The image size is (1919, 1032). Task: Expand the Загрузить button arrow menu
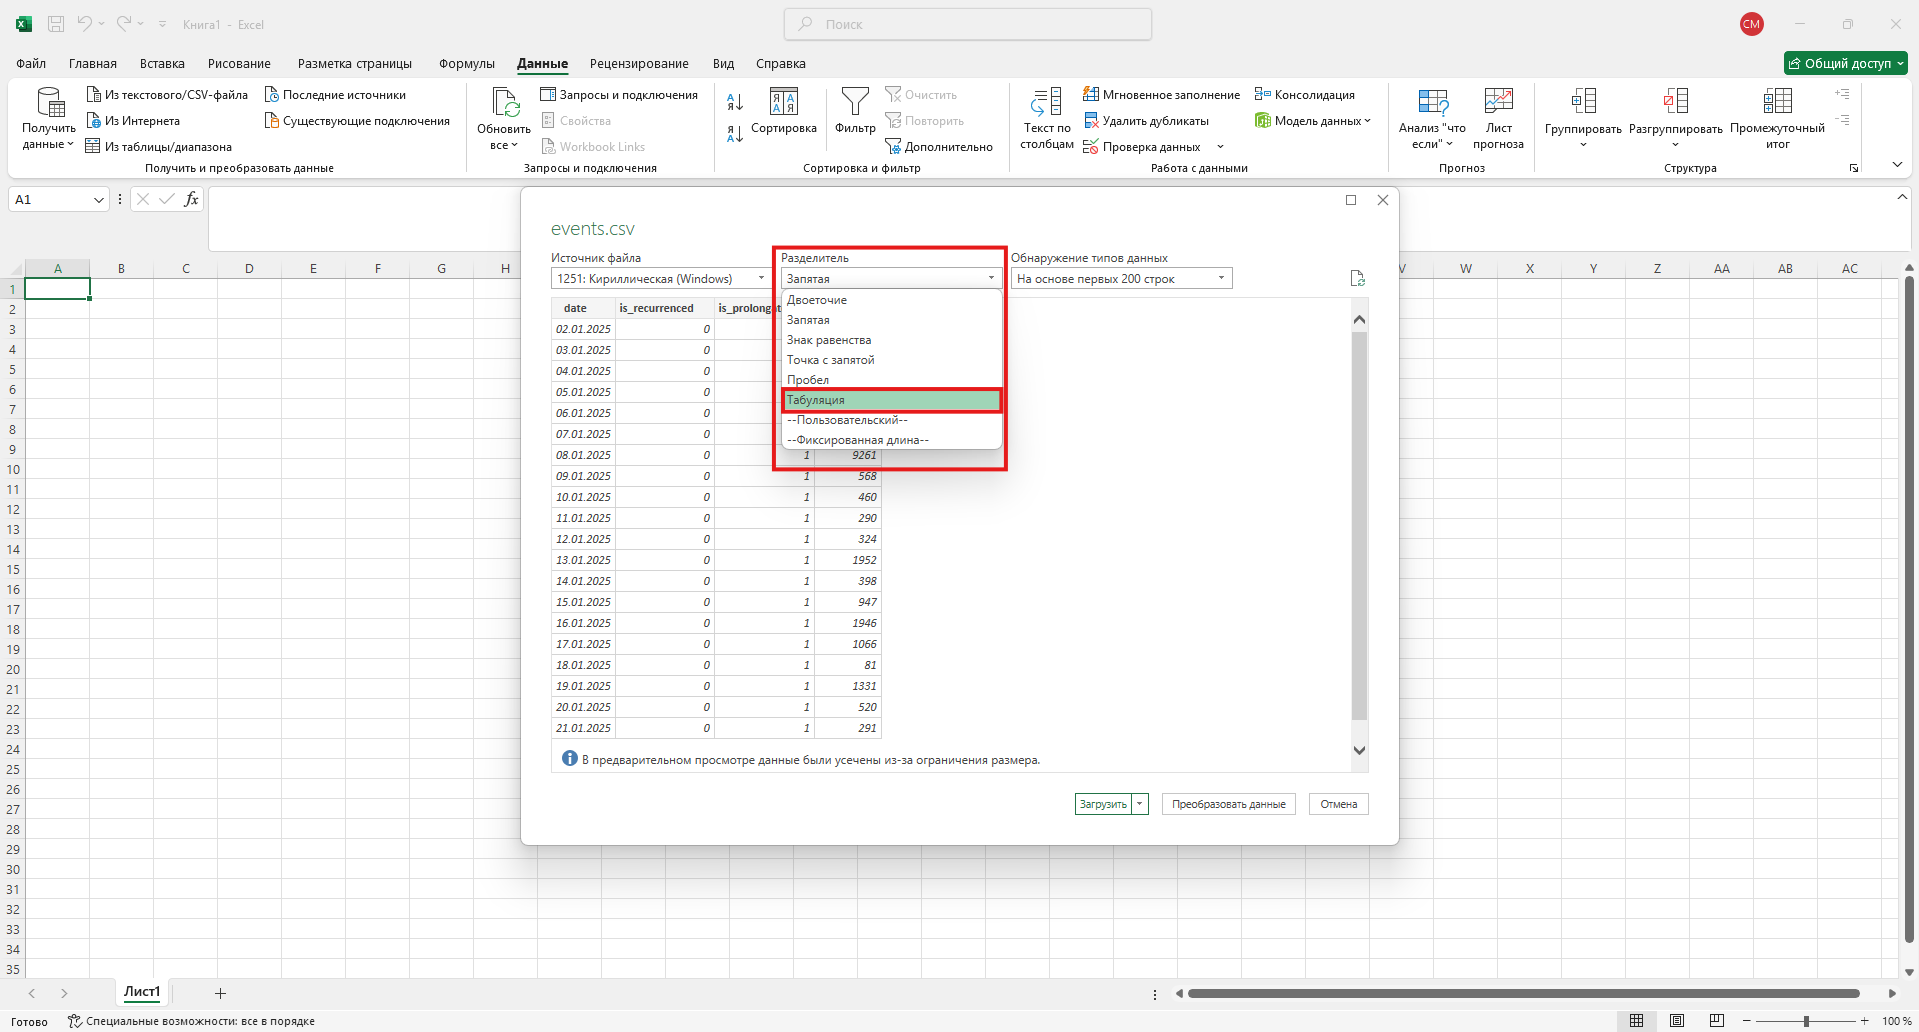coord(1140,804)
